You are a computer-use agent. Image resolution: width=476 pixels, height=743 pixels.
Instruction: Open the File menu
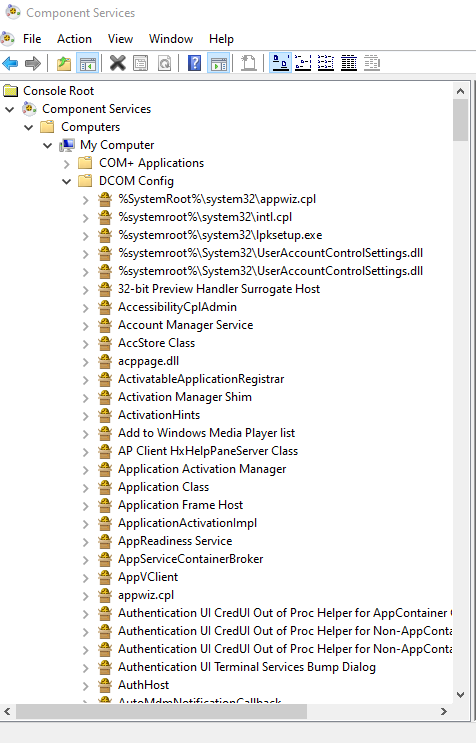pyautogui.click(x=32, y=39)
